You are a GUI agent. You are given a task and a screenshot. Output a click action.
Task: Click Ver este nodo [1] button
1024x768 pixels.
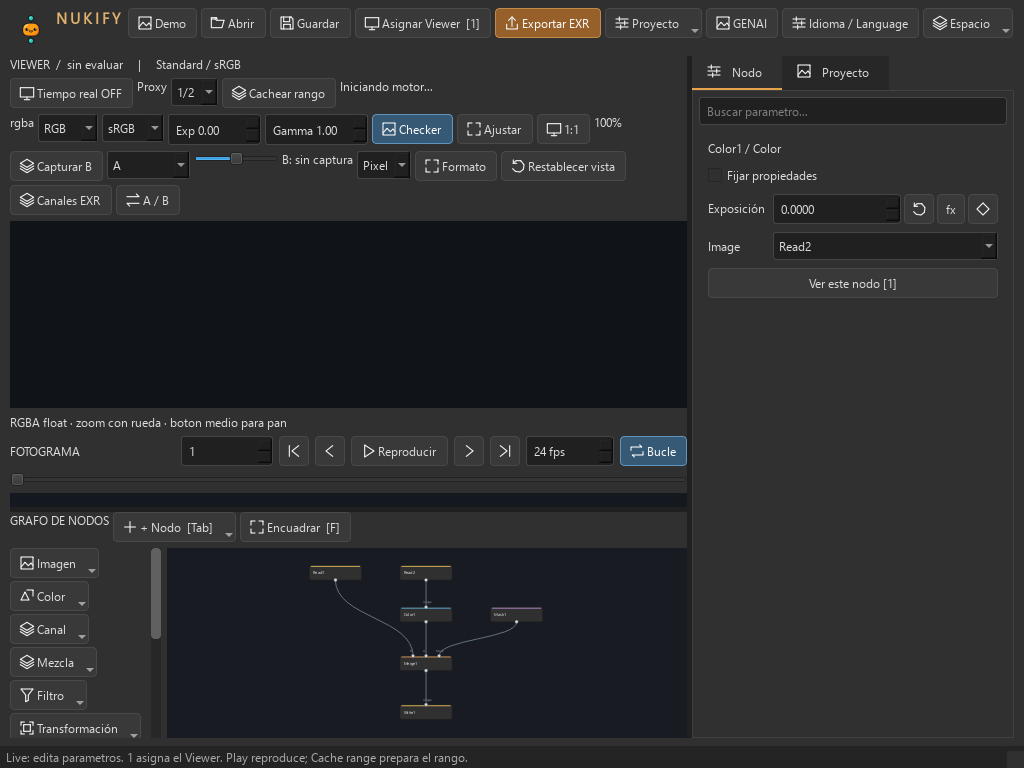(852, 283)
